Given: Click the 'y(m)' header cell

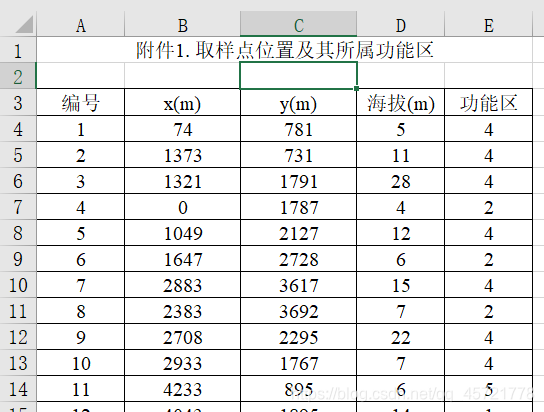Looking at the screenshot, I should [298, 102].
